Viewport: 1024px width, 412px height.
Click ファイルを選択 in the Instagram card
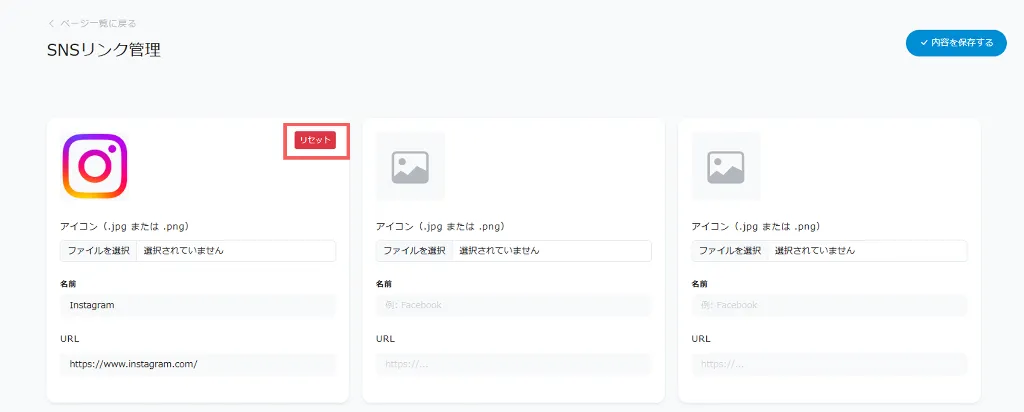pyautogui.click(x=98, y=250)
